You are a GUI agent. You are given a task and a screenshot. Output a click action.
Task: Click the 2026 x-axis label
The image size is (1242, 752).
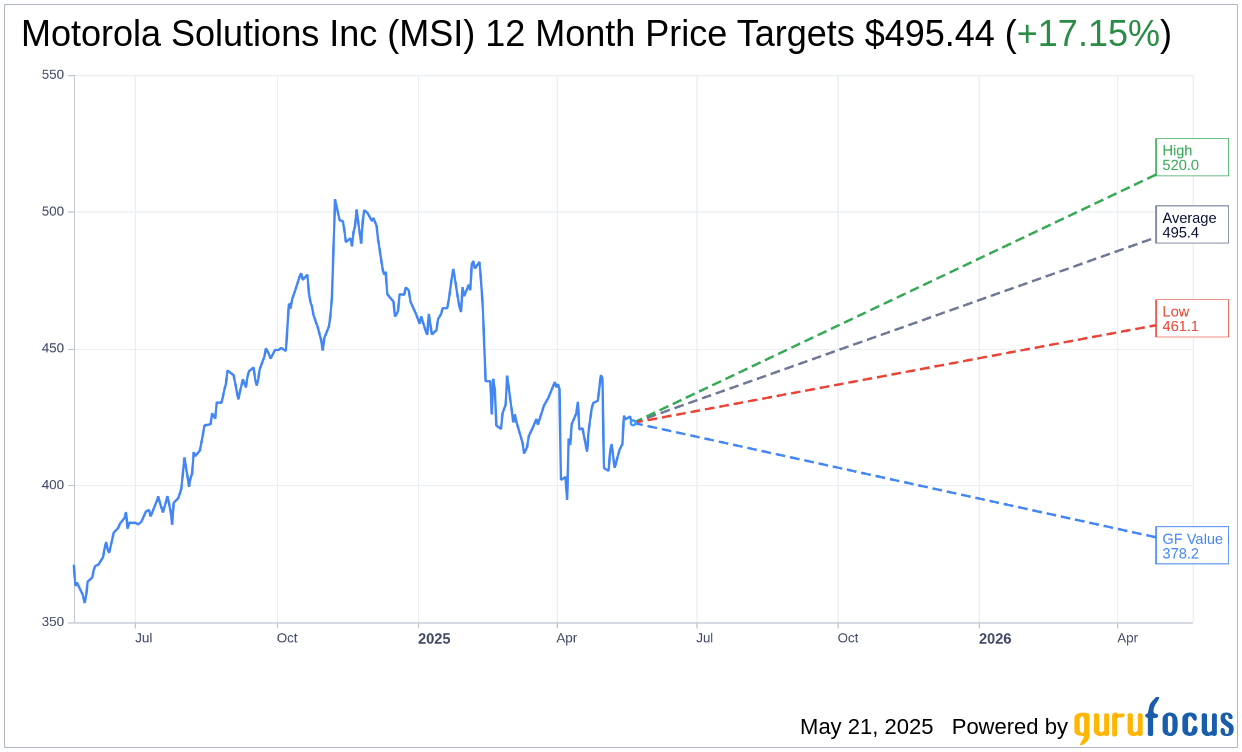(x=995, y=638)
